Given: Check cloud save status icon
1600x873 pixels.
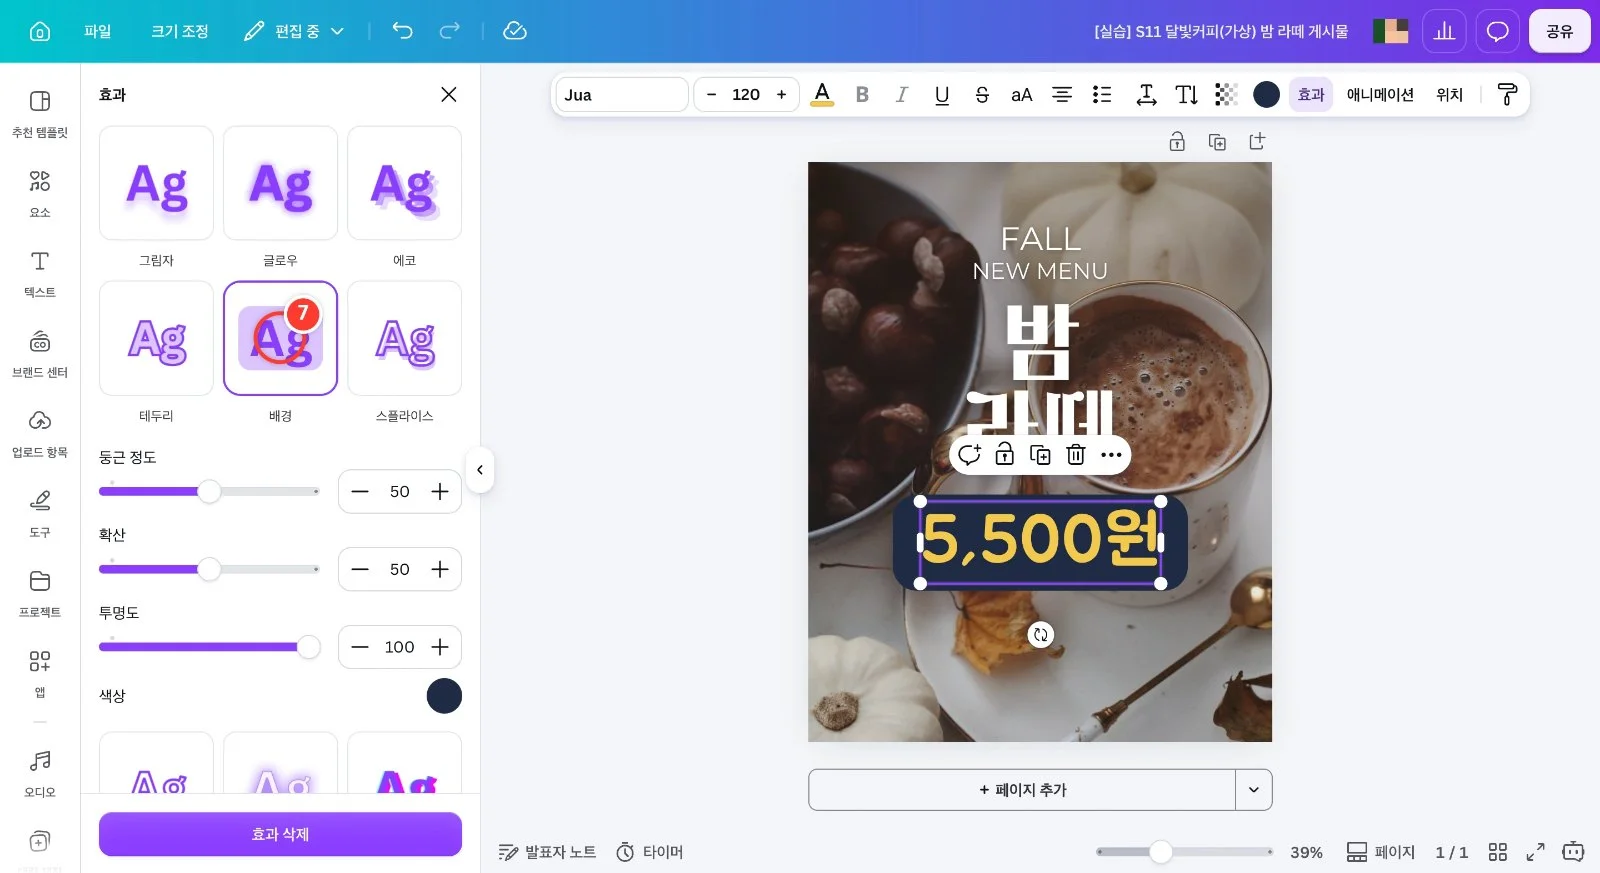Looking at the screenshot, I should [x=515, y=31].
